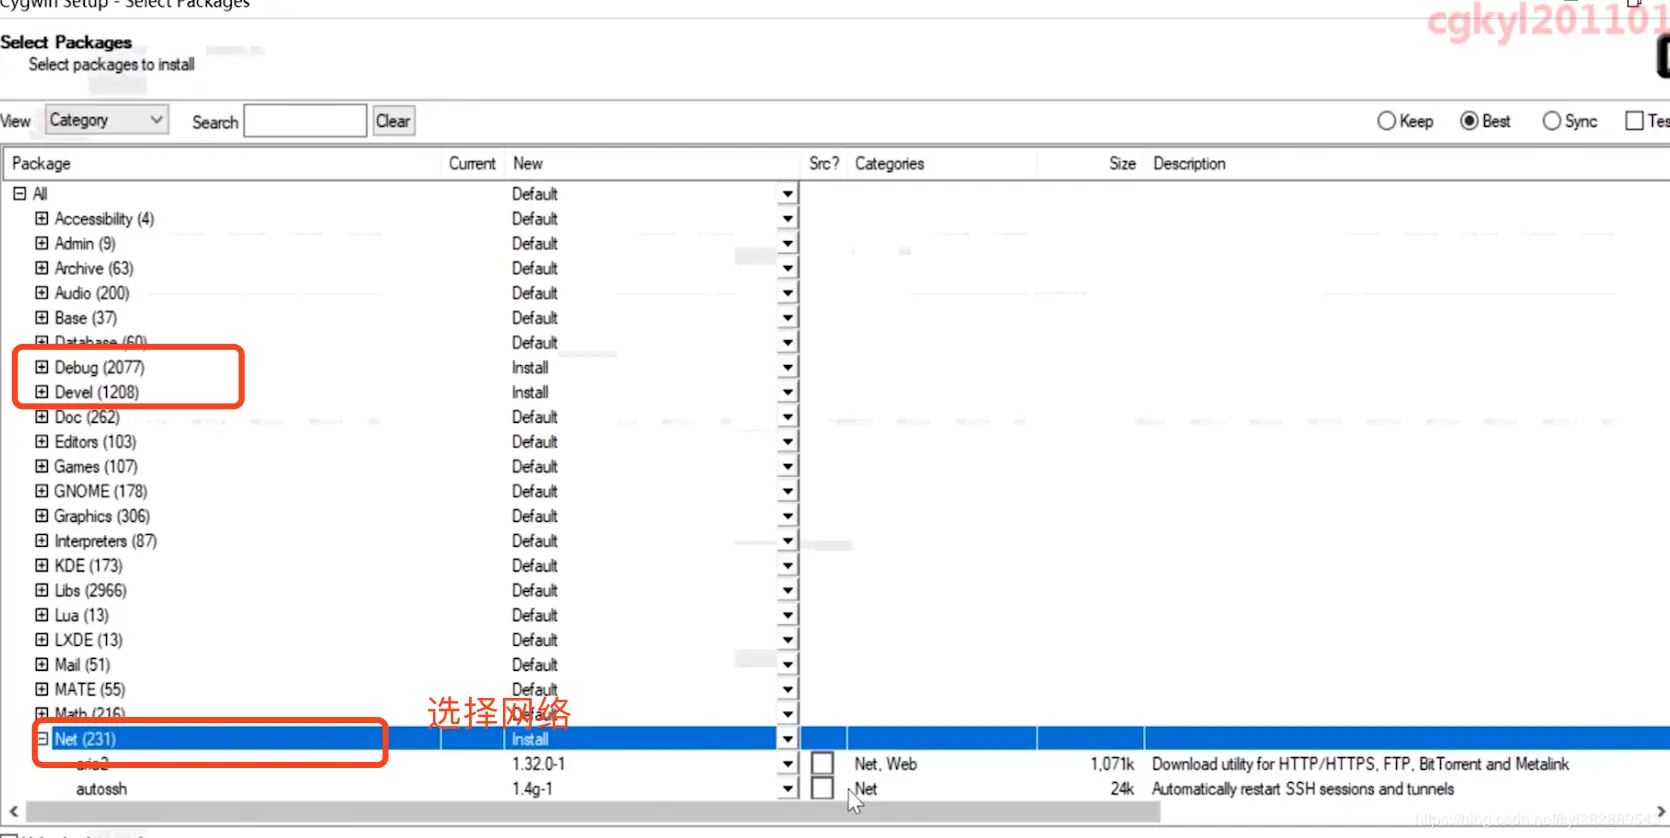
Task: Select the Sync radio button
Action: (1551, 121)
